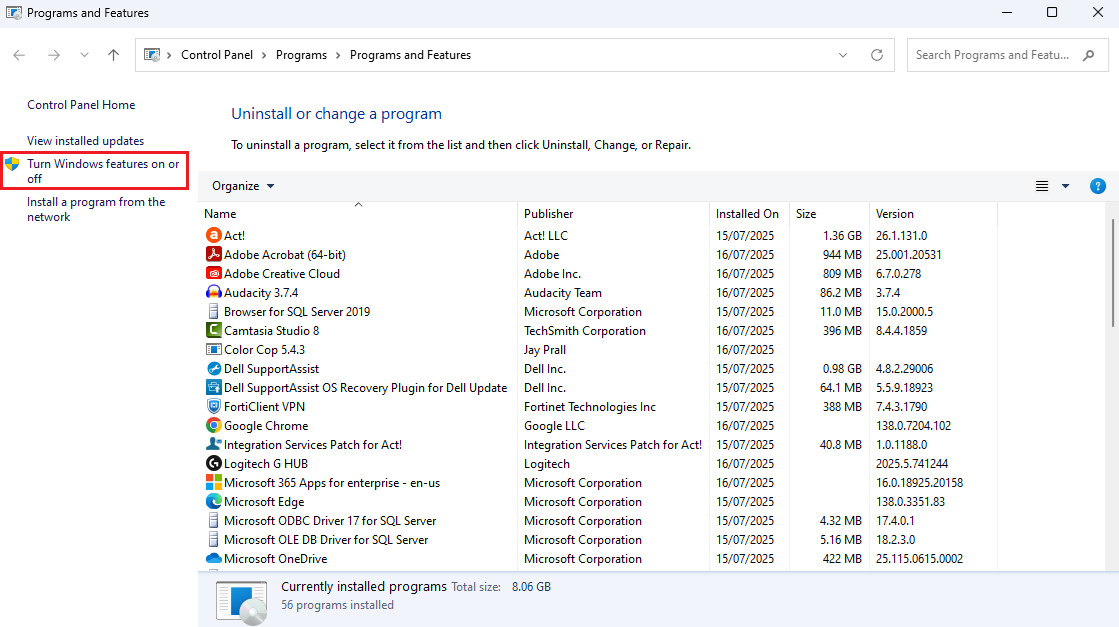Open Install a program from the network

point(96,209)
